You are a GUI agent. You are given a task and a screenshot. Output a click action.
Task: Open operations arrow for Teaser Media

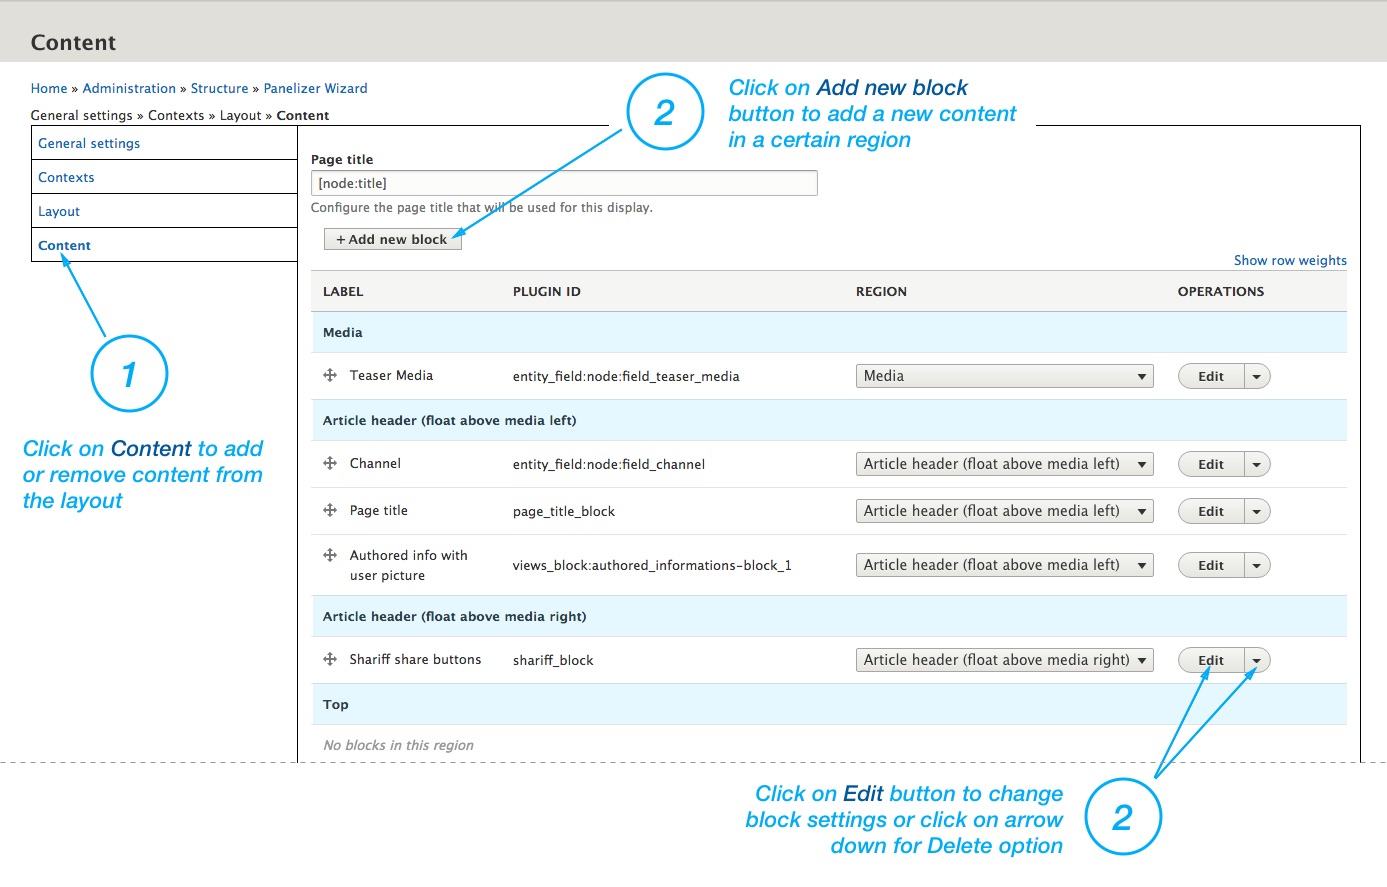coord(1257,377)
